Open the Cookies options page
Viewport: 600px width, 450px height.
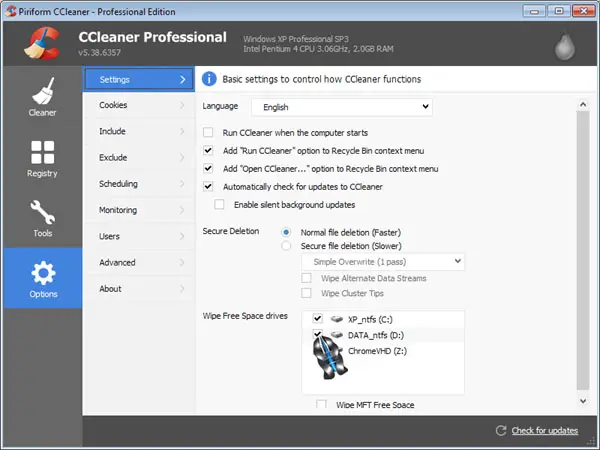pyautogui.click(x=139, y=105)
